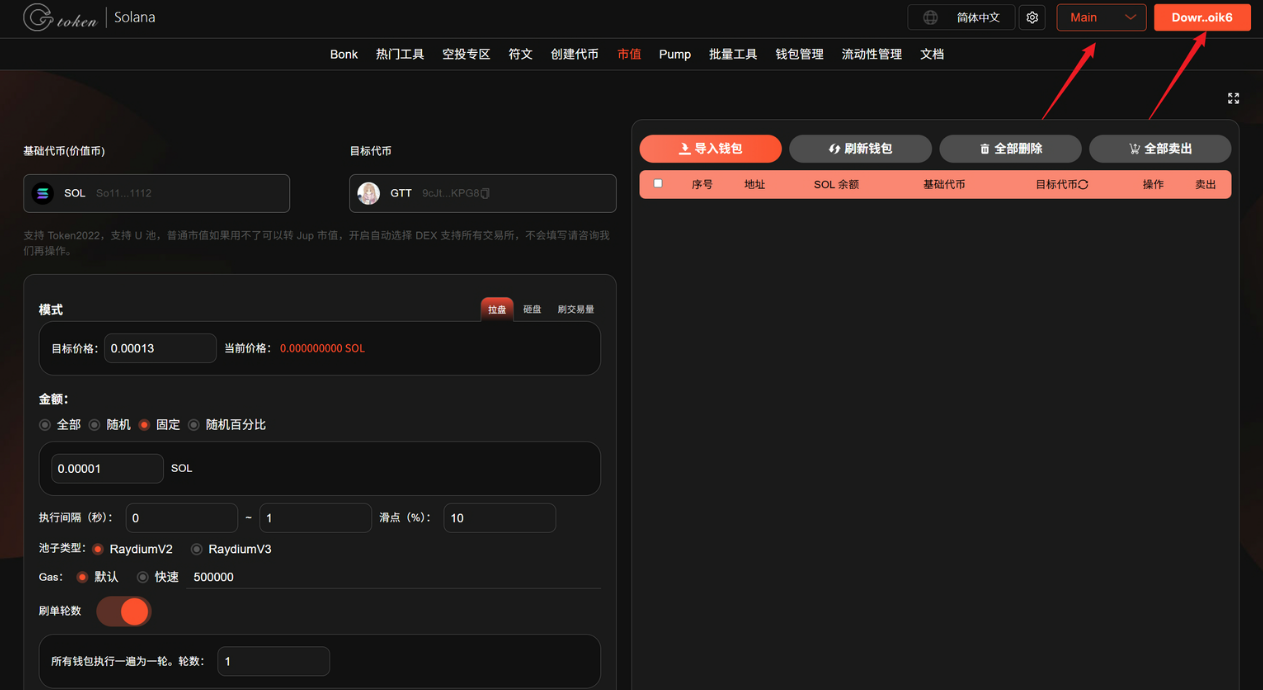Click the 滑点 slippage input
Image resolution: width=1263 pixels, height=690 pixels.
(499, 518)
